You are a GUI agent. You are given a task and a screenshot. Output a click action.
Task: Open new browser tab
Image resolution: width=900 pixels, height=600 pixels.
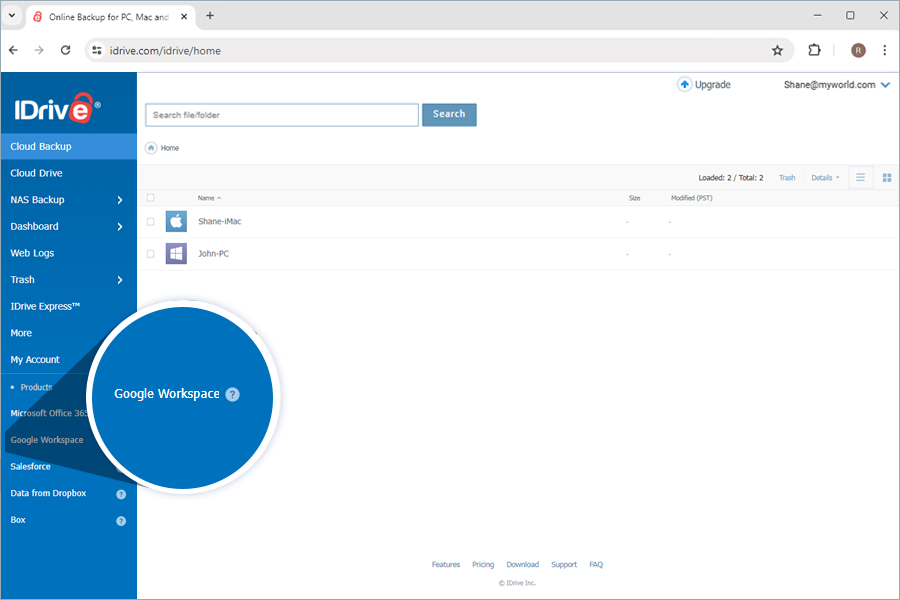(x=210, y=16)
